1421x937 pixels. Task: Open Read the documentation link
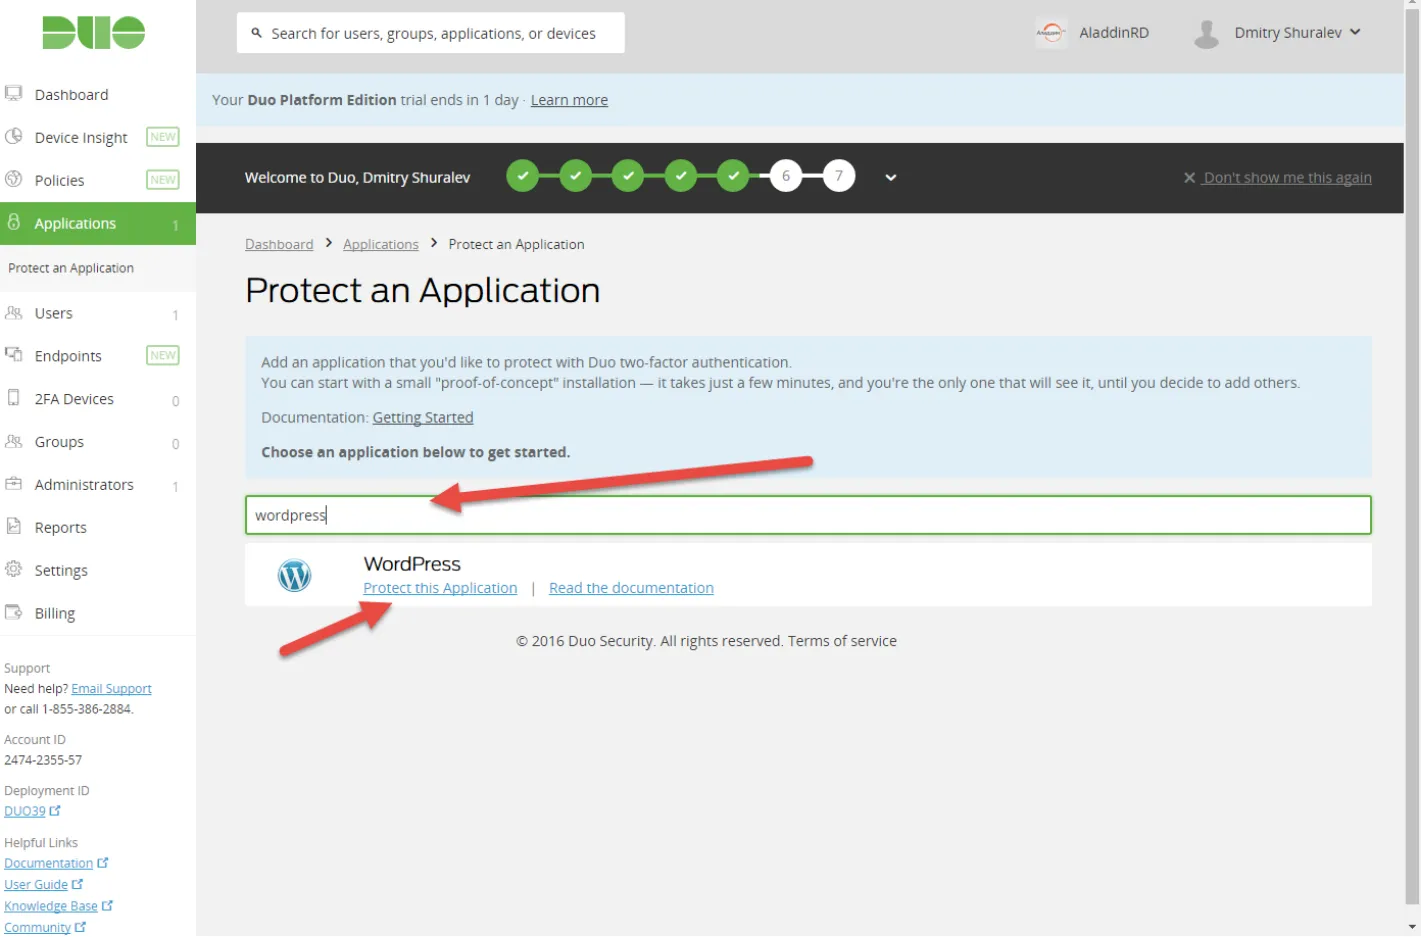point(631,588)
